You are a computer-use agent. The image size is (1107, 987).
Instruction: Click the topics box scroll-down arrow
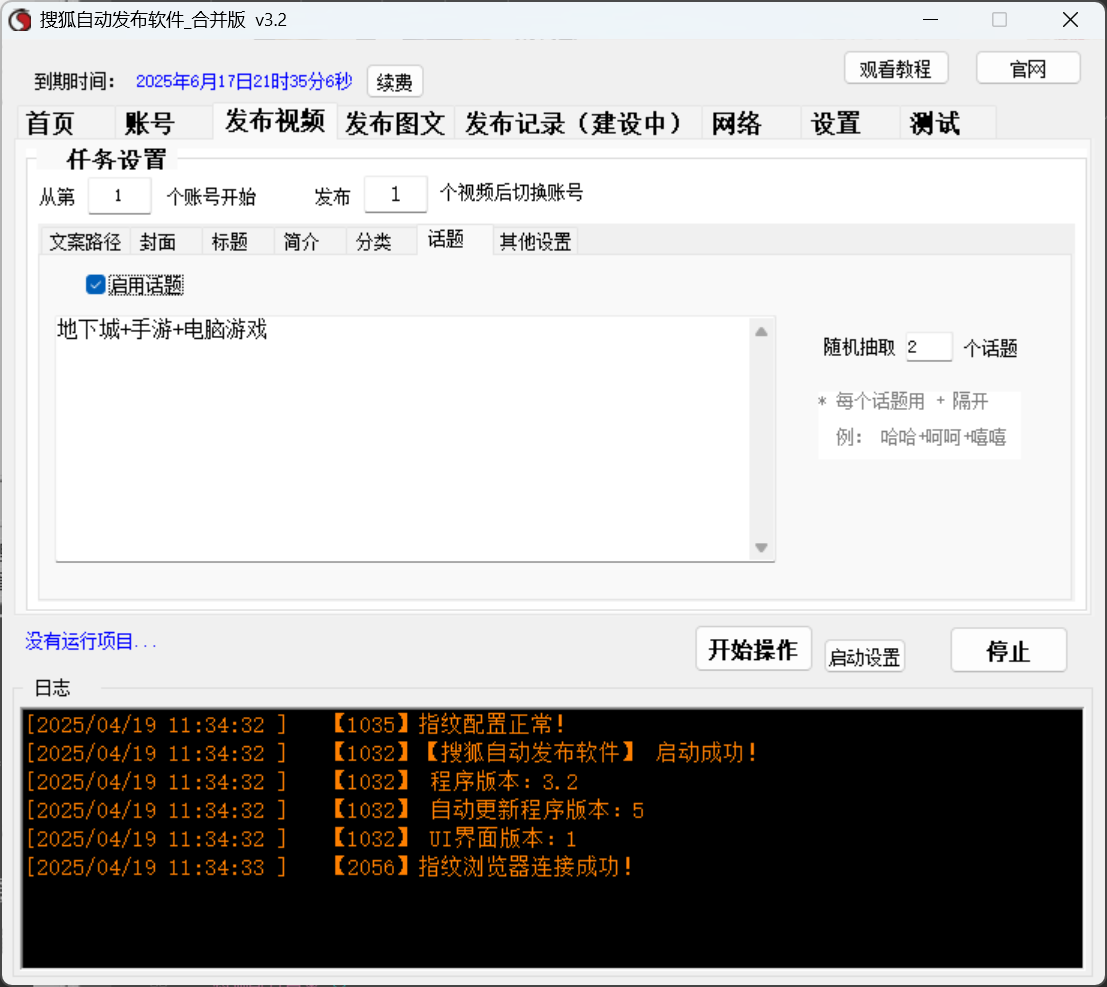point(761,548)
